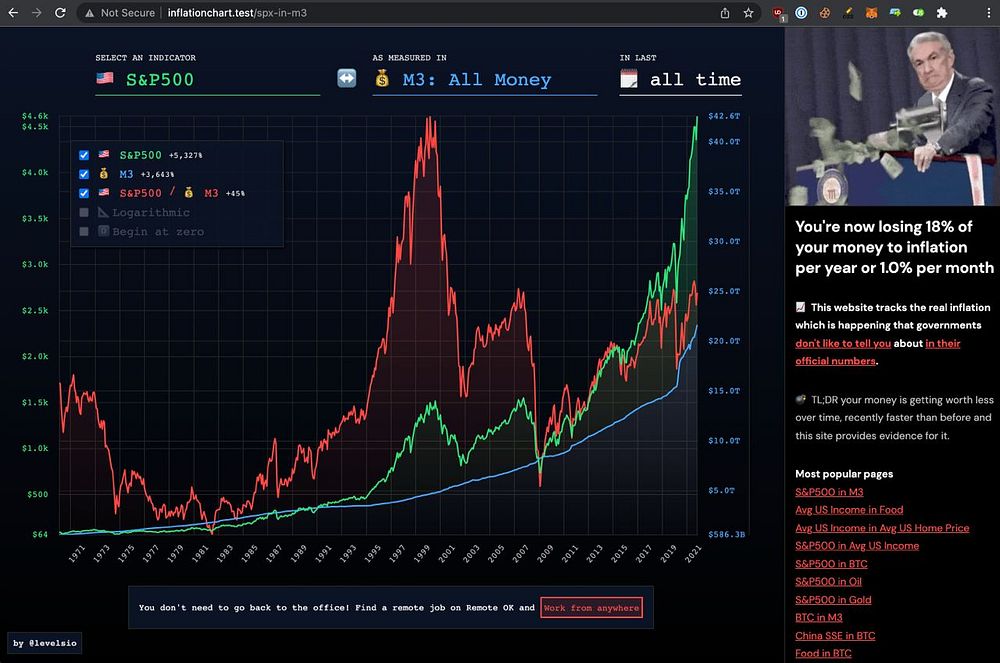Click the +3,643% value in legend
This screenshot has height=663, width=1000.
pos(157,174)
